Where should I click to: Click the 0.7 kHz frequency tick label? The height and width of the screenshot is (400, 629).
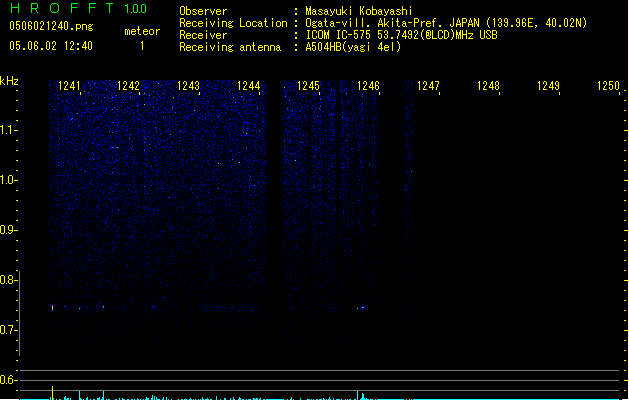pyautogui.click(x=8, y=330)
